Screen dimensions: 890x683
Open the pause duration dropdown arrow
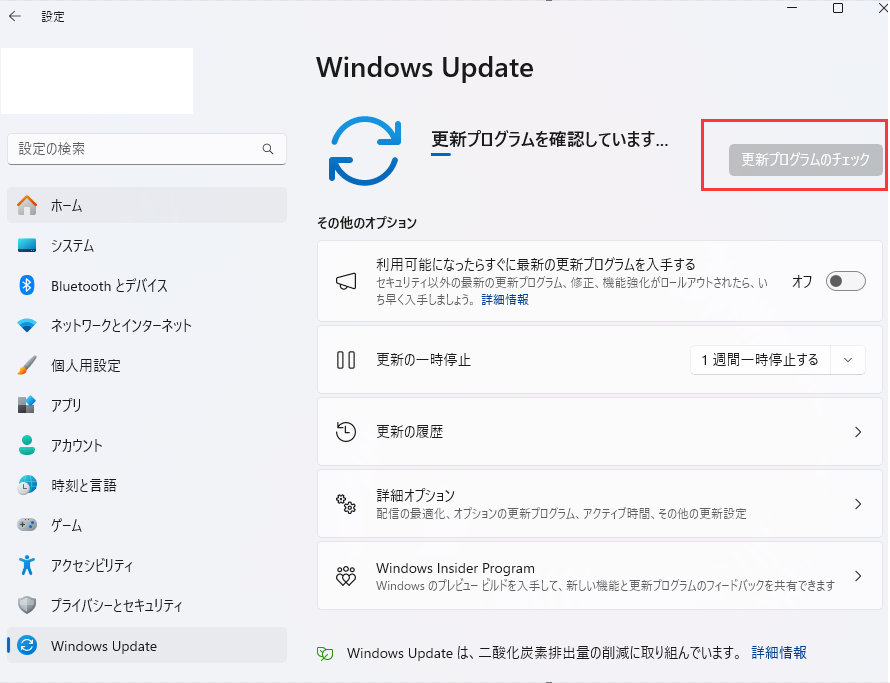[848, 360]
